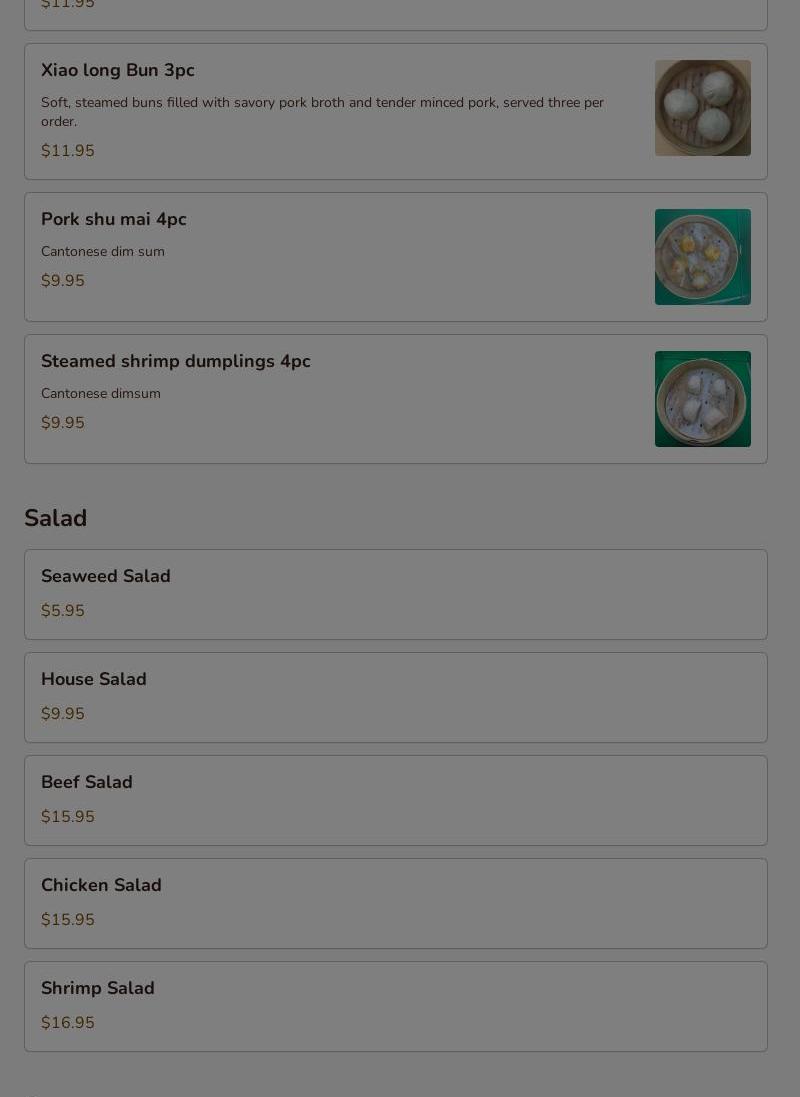Click the $11.95 price of Xiao long Bun
Screen dimensions: 800x1097
(x=67, y=150)
